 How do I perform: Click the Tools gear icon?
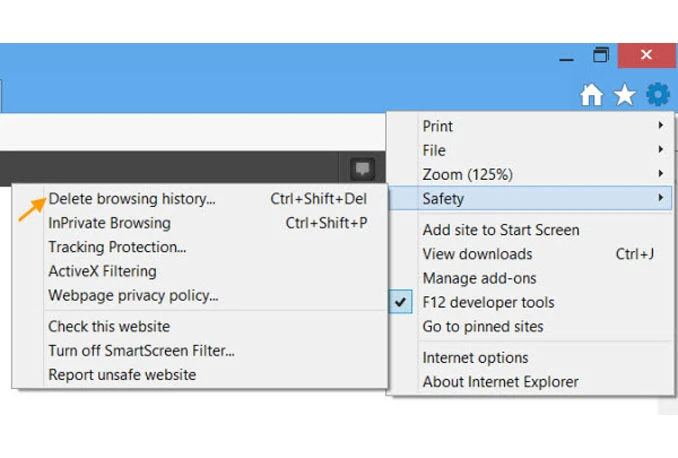coord(658,94)
